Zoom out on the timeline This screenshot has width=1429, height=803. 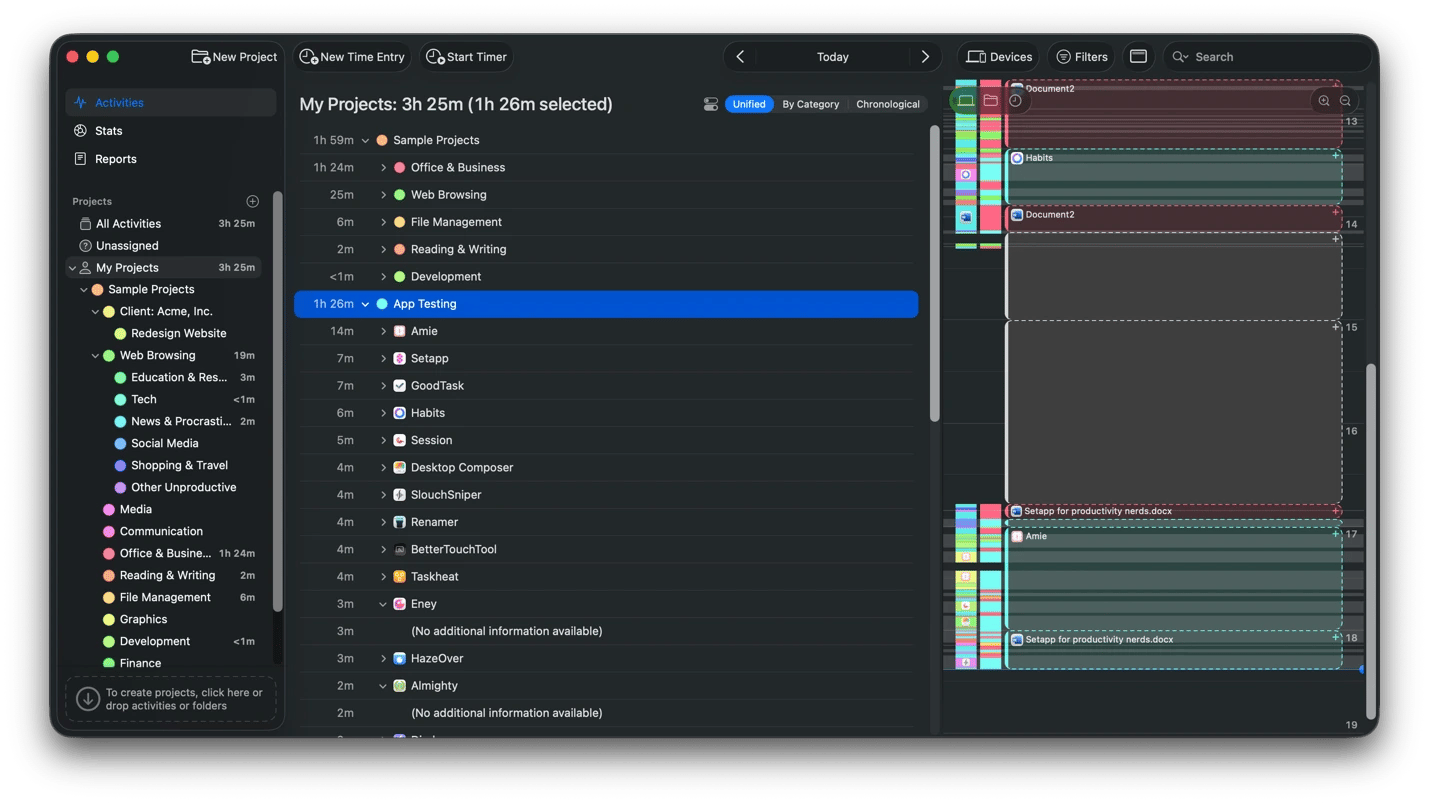point(1345,101)
